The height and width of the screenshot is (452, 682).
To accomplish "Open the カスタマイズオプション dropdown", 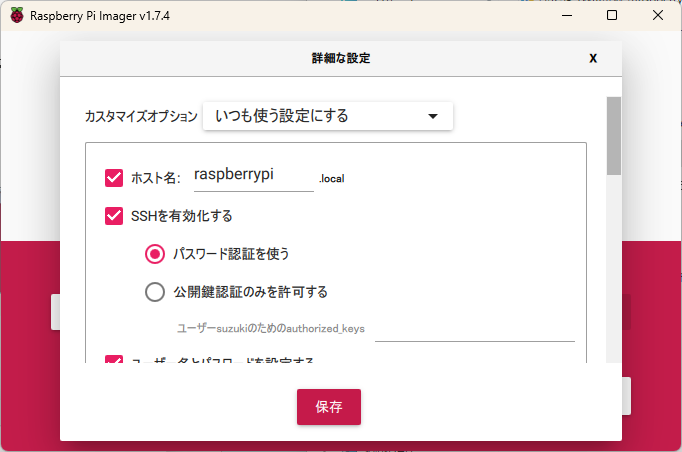I will [x=327, y=116].
